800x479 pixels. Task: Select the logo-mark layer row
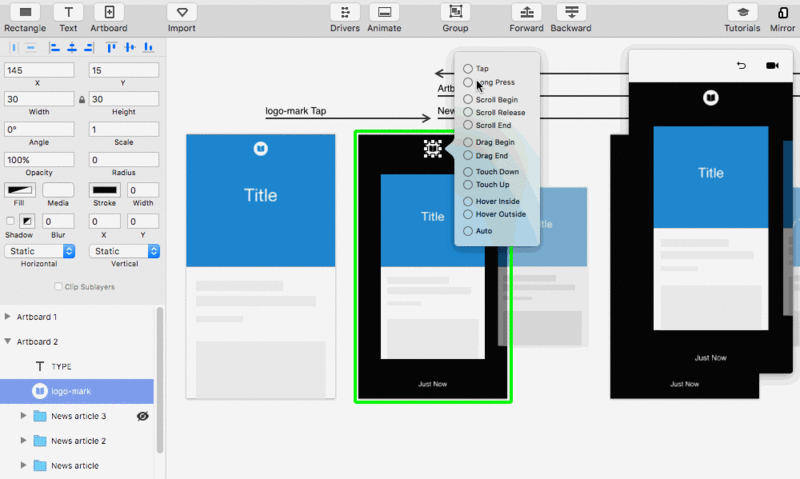(x=77, y=391)
